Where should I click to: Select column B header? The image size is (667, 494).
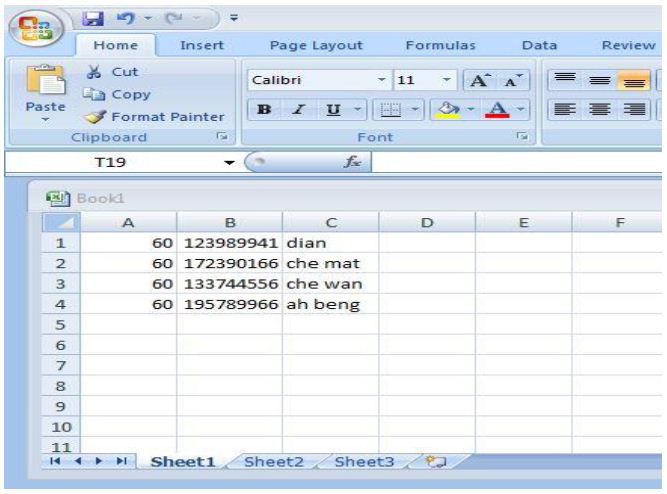coord(230,222)
